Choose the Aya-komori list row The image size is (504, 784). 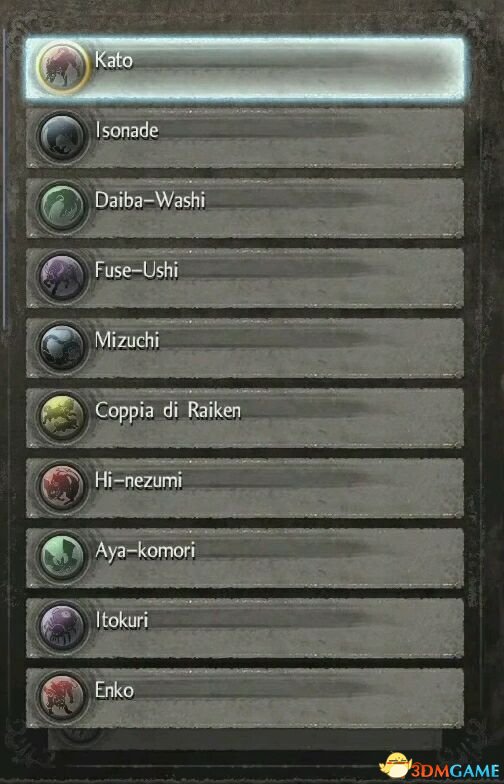(x=245, y=558)
